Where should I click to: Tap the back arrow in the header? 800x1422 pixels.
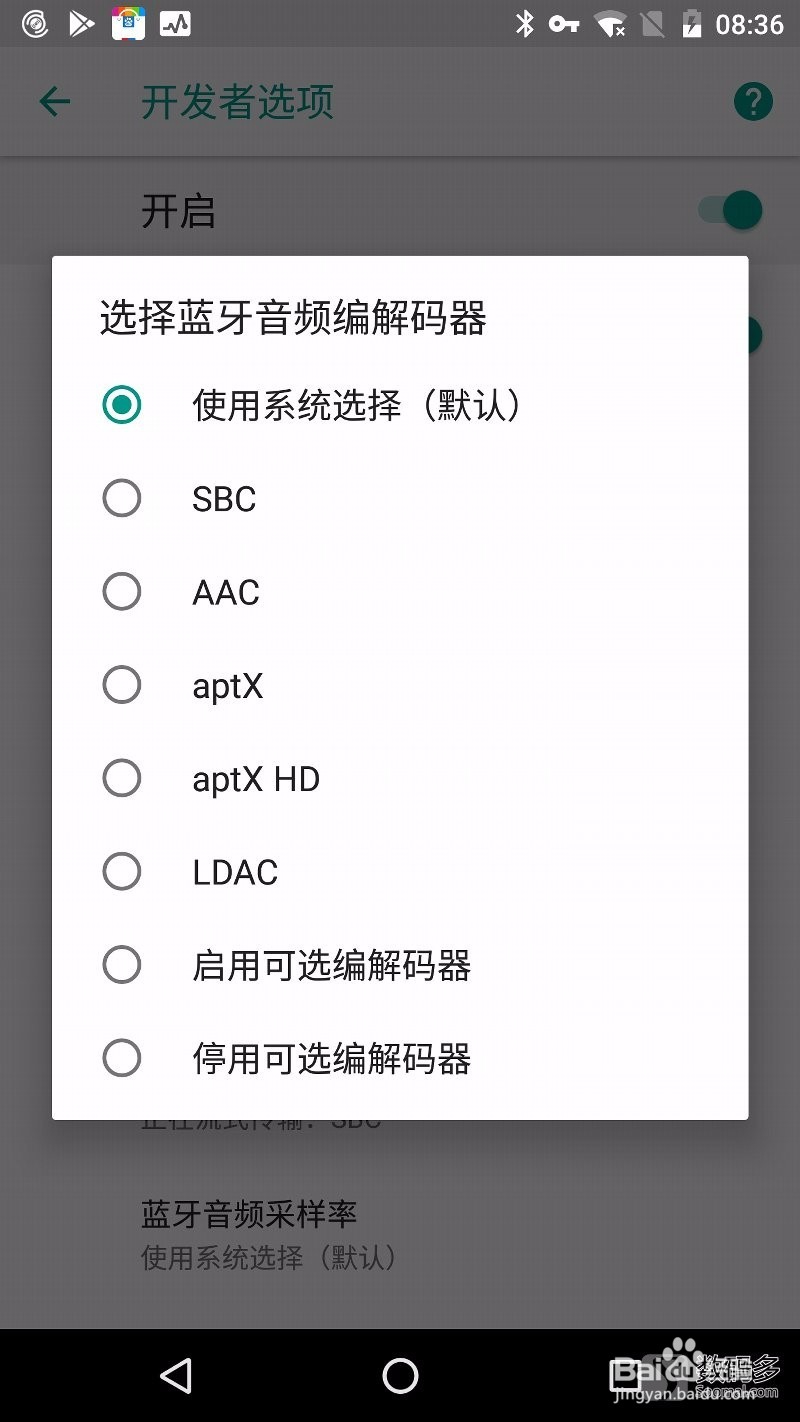coord(55,101)
